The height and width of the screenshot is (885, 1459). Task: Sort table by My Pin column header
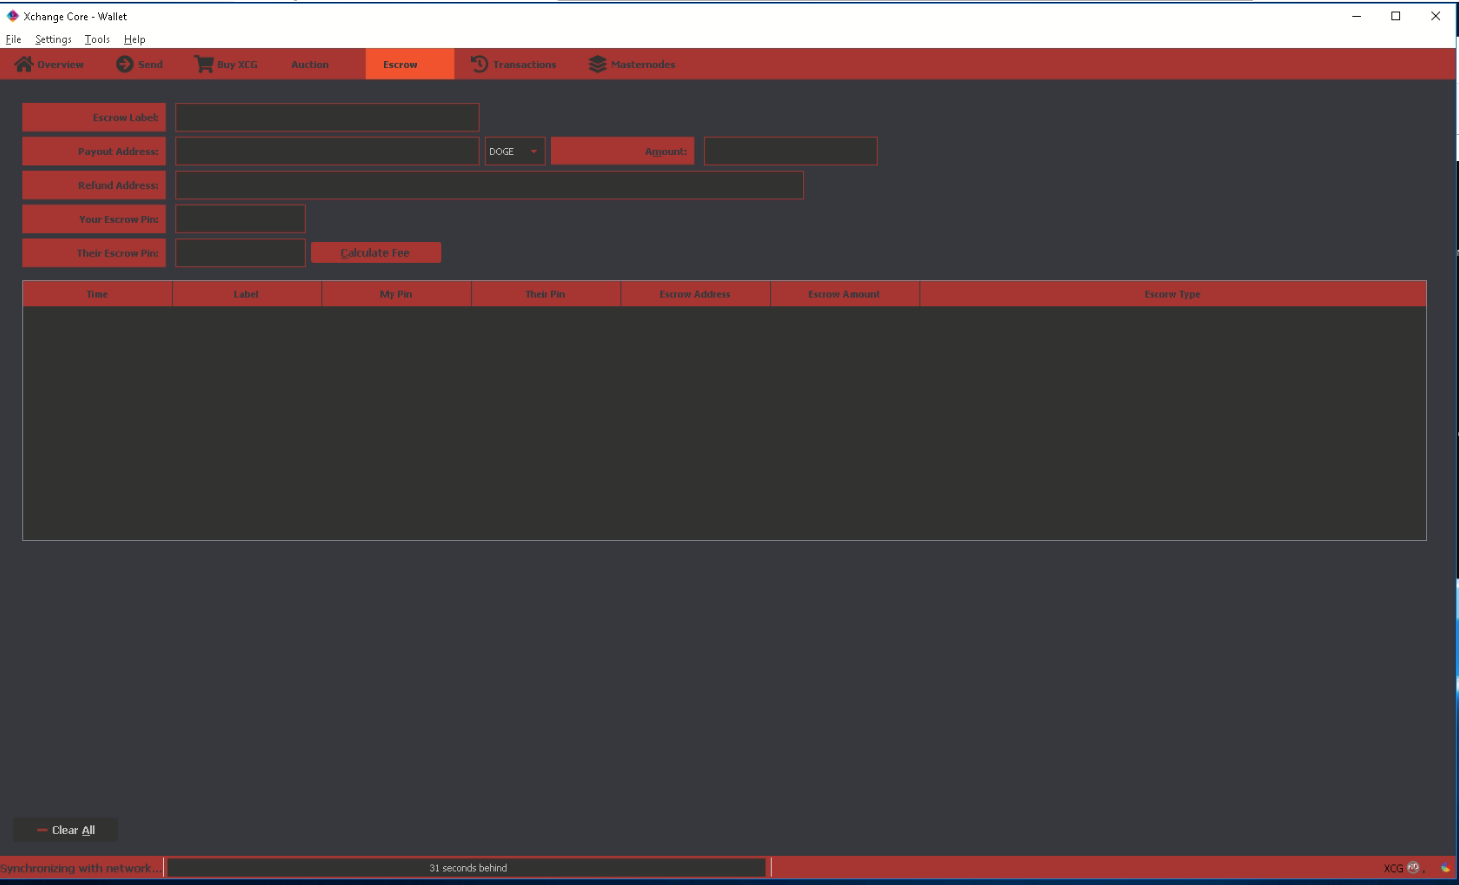[396, 294]
